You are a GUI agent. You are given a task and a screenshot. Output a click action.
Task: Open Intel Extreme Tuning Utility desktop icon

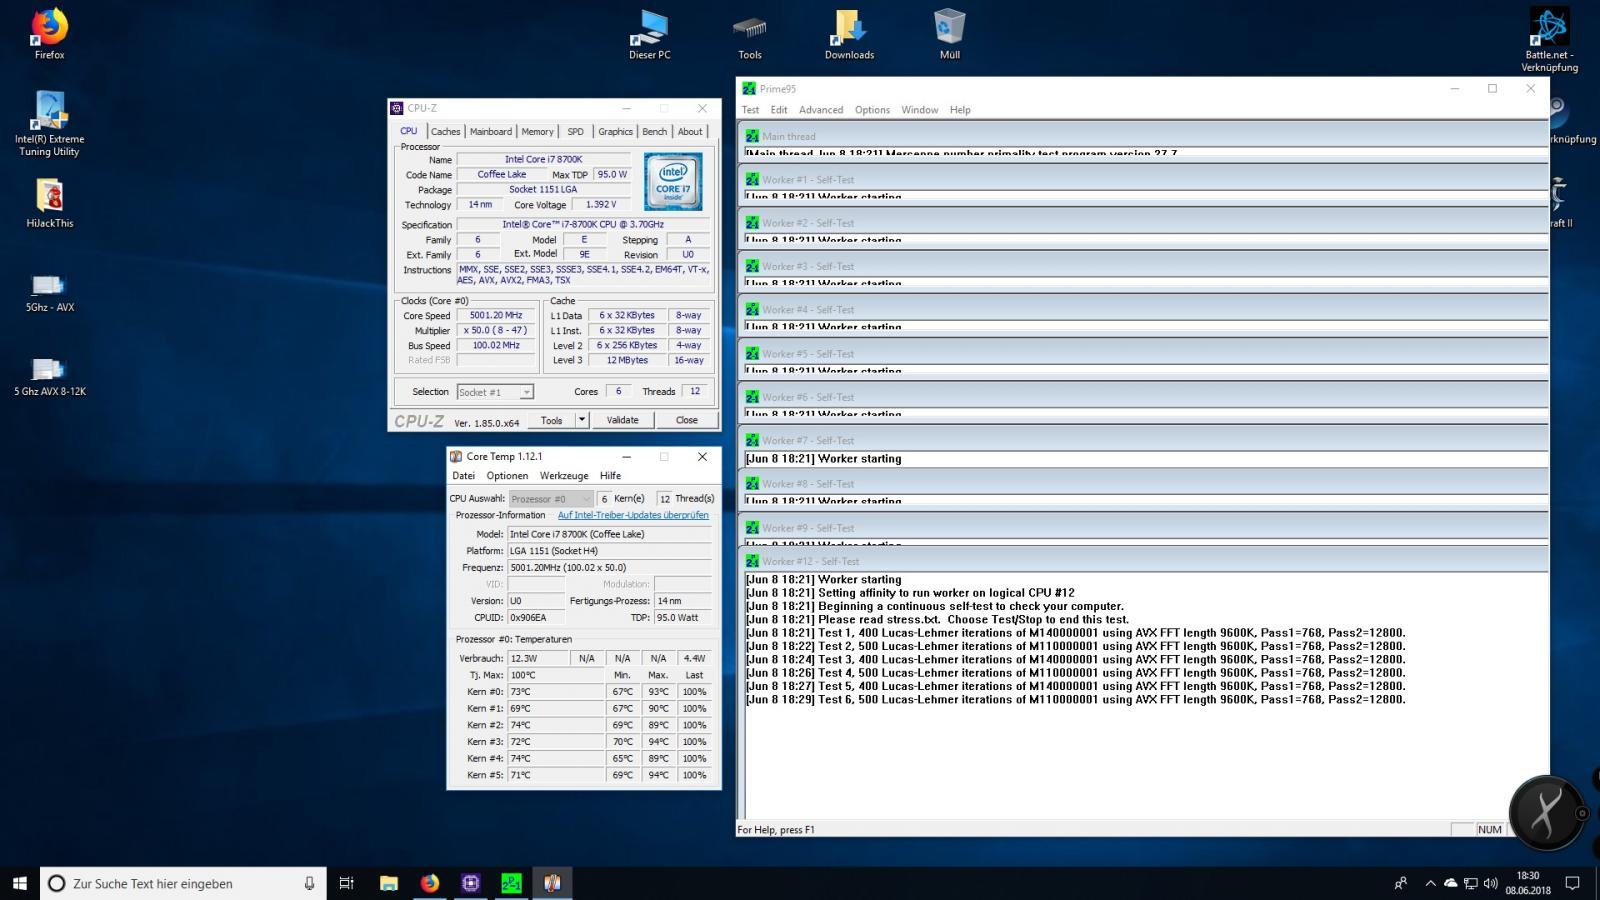49,123
